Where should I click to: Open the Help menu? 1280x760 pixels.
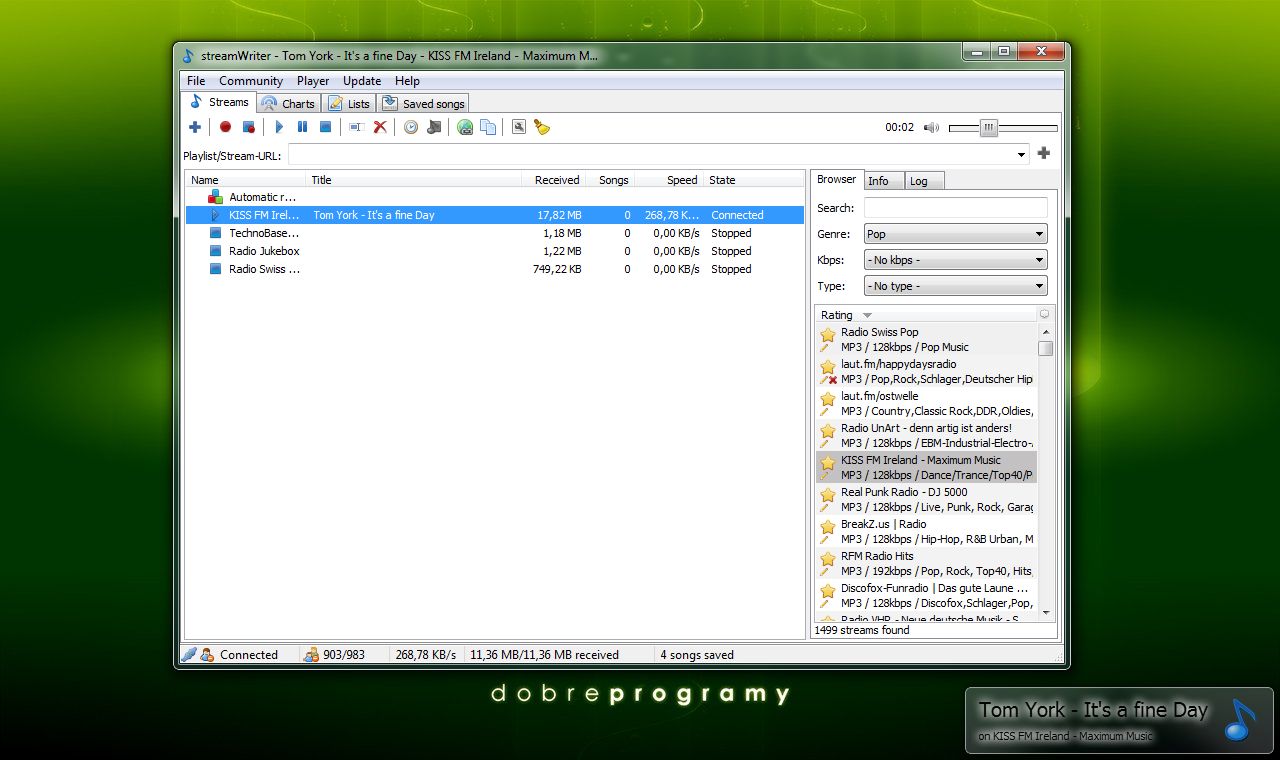coord(407,81)
